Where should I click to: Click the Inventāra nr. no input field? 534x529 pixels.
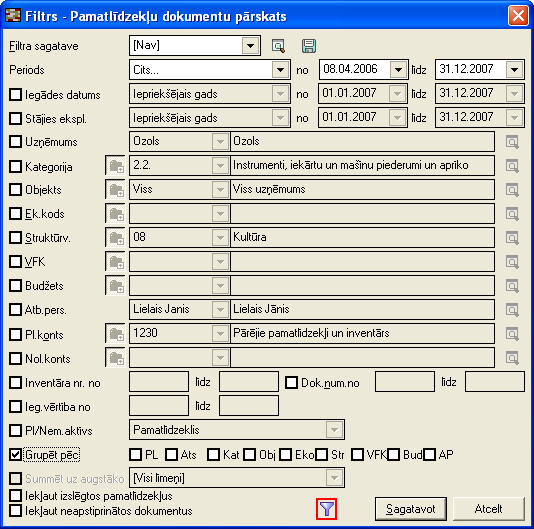click(159, 382)
